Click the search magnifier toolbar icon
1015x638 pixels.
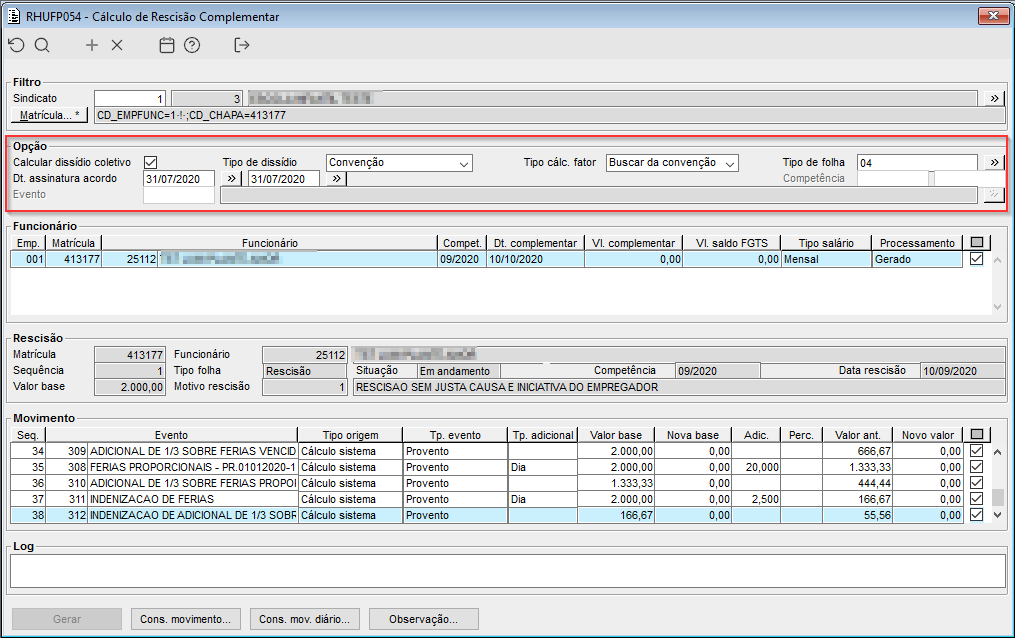pyautogui.click(x=42, y=45)
